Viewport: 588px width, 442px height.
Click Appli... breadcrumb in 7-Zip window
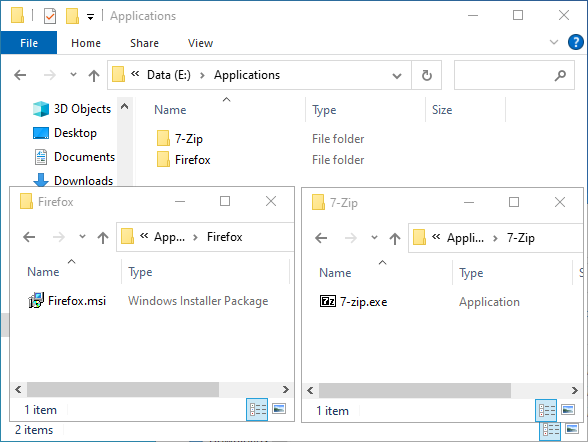pyautogui.click(x=465, y=238)
